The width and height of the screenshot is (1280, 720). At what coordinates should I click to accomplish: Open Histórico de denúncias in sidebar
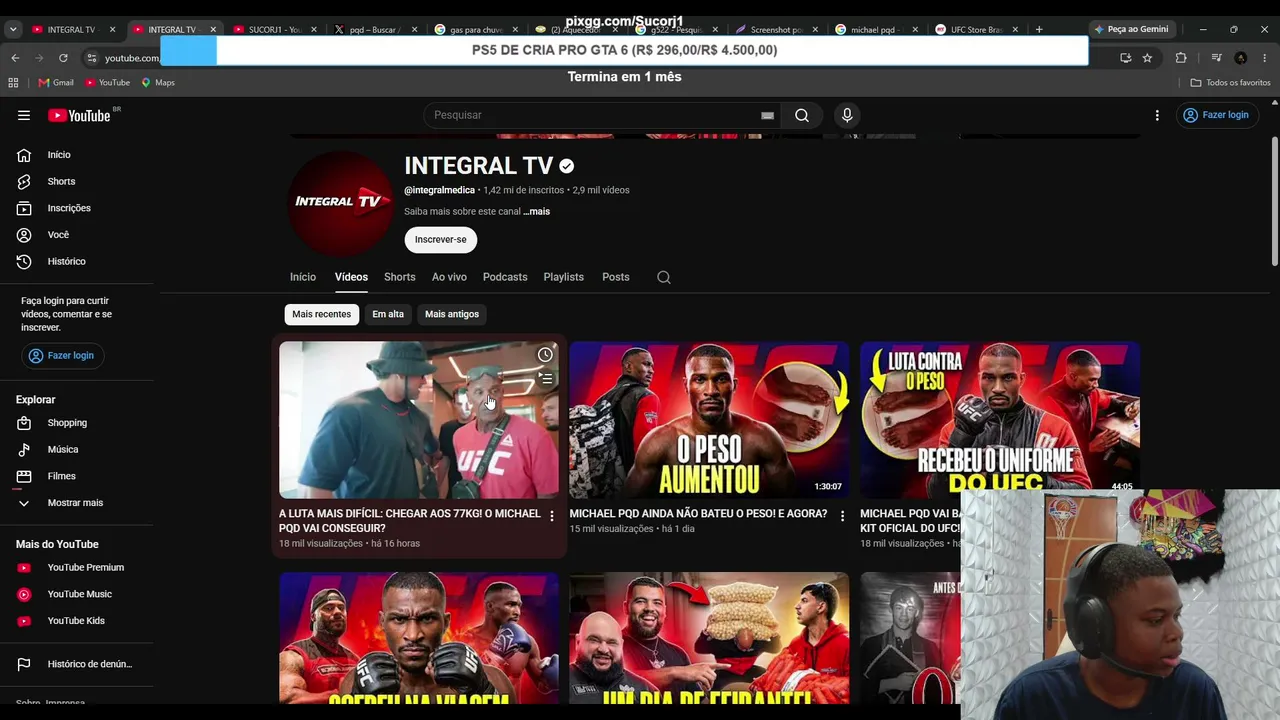(x=89, y=664)
